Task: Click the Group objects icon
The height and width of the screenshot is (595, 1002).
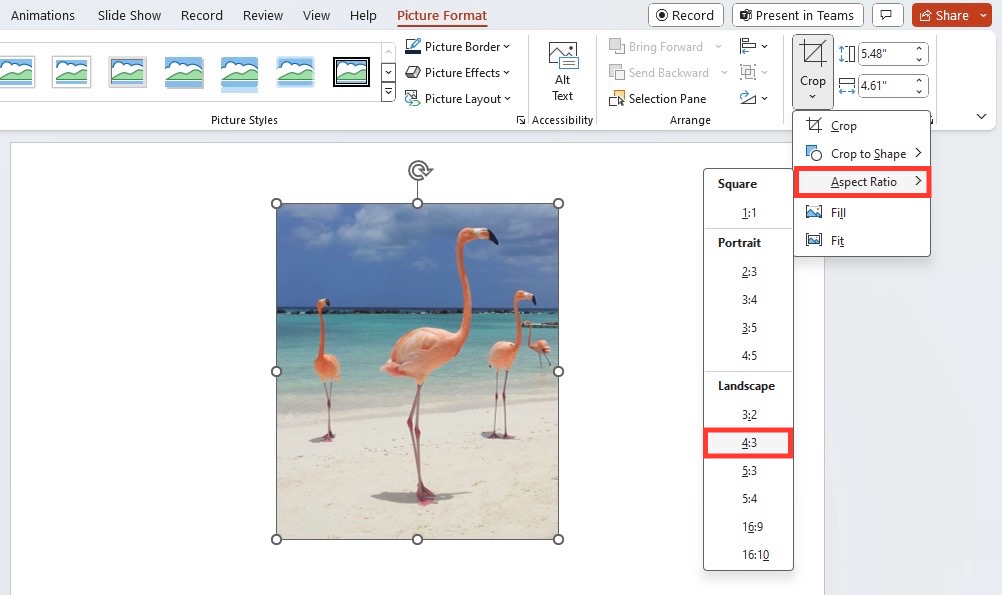Action: click(753, 72)
